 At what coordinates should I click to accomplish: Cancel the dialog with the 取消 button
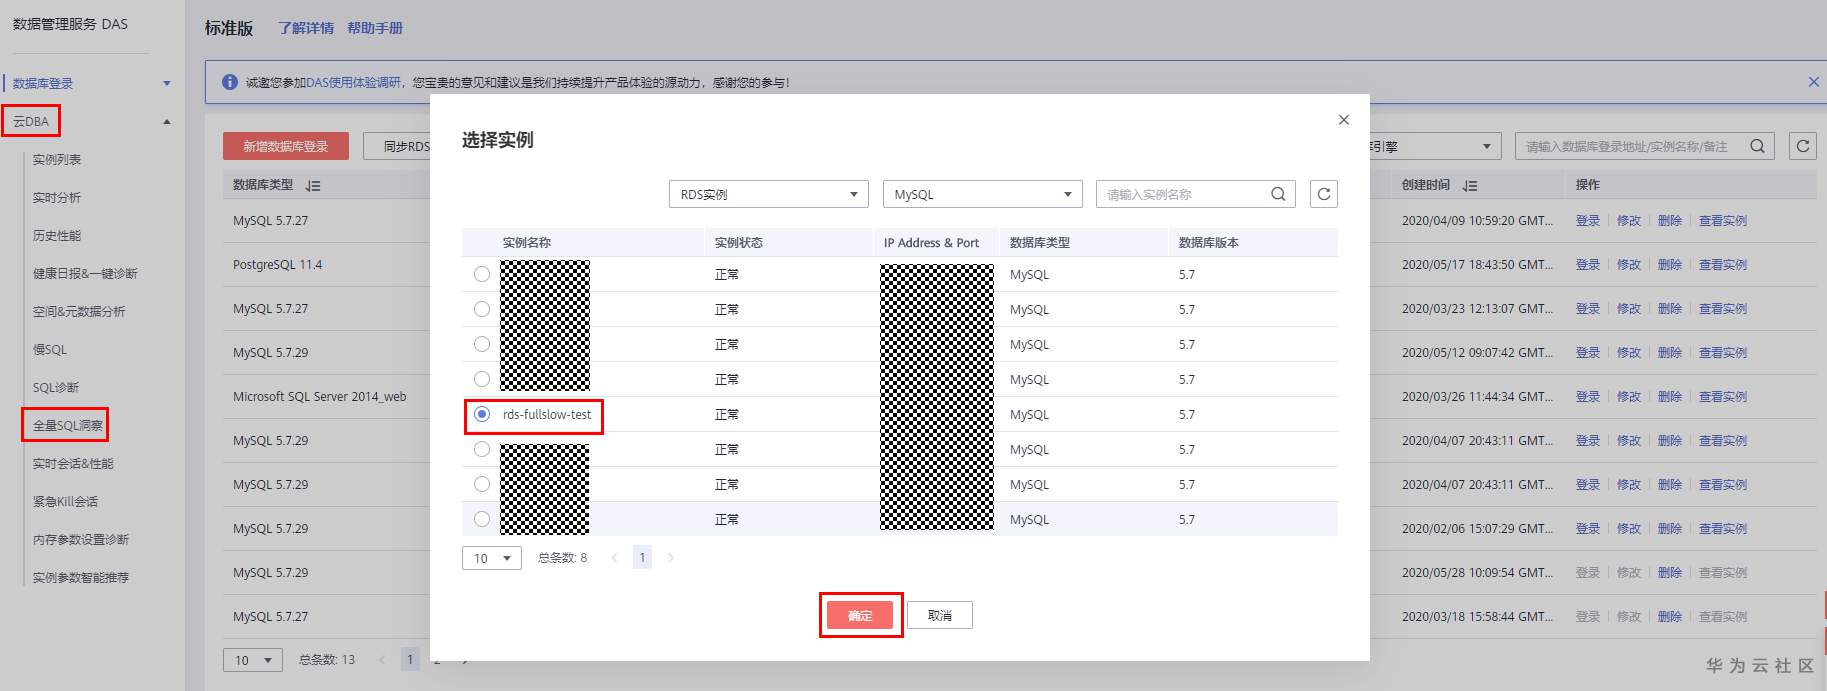click(940, 615)
